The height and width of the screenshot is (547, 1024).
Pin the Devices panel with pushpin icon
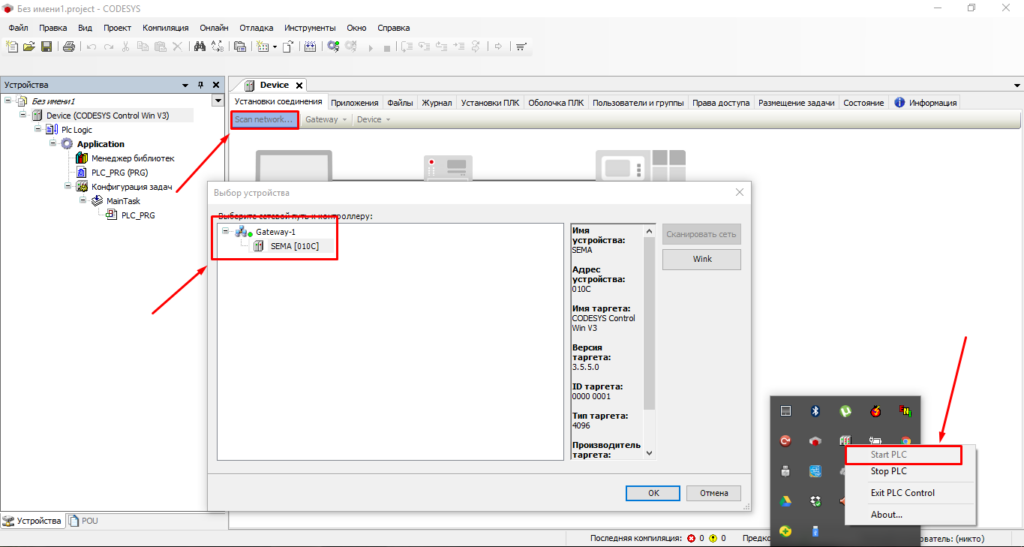[x=200, y=85]
